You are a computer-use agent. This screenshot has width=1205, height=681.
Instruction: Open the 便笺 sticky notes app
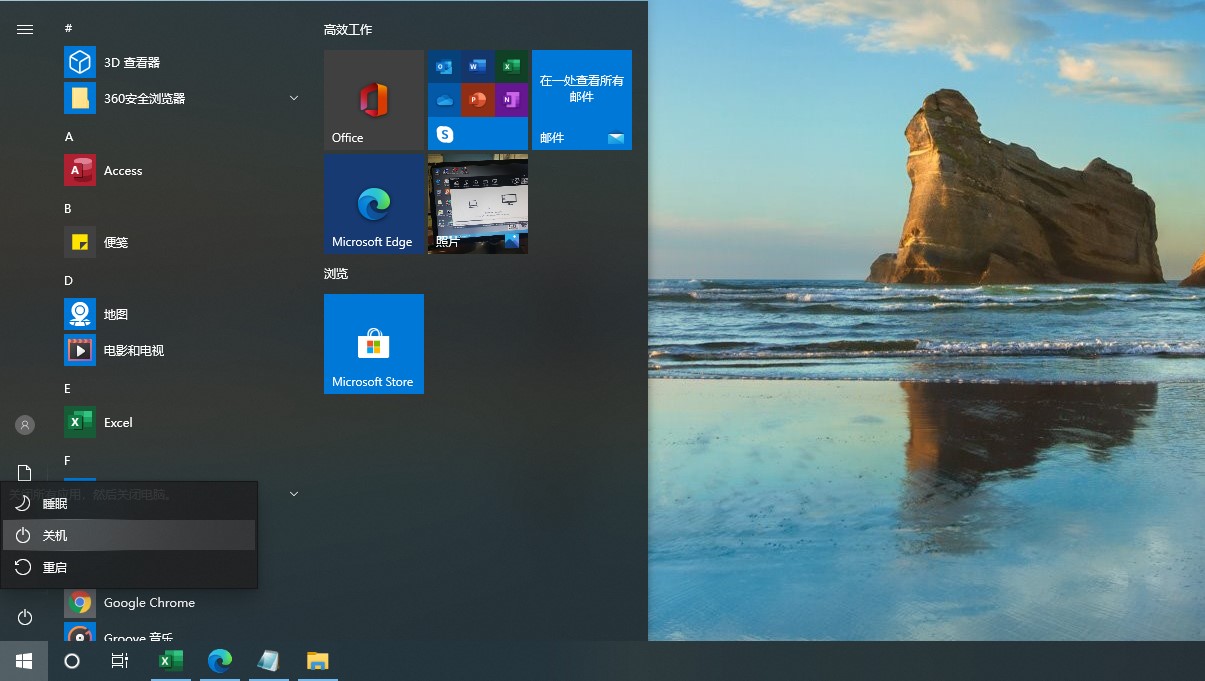pos(180,242)
